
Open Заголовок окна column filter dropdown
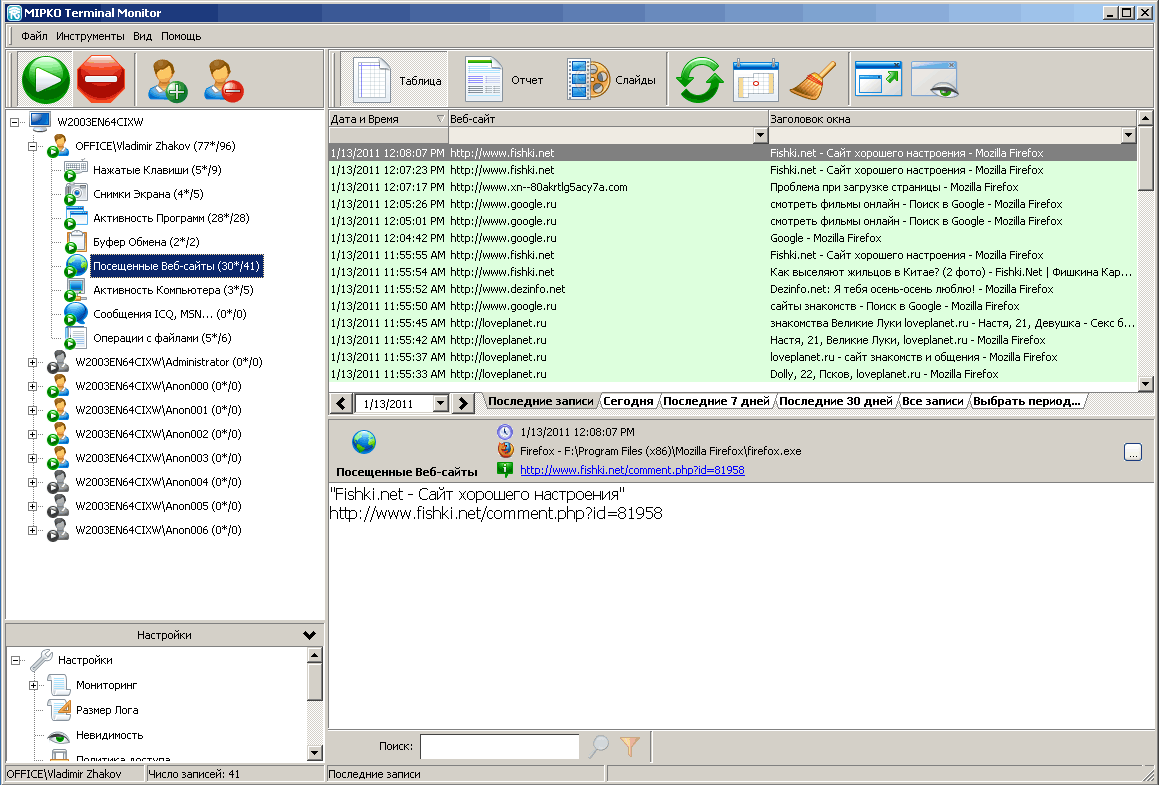coord(1128,135)
